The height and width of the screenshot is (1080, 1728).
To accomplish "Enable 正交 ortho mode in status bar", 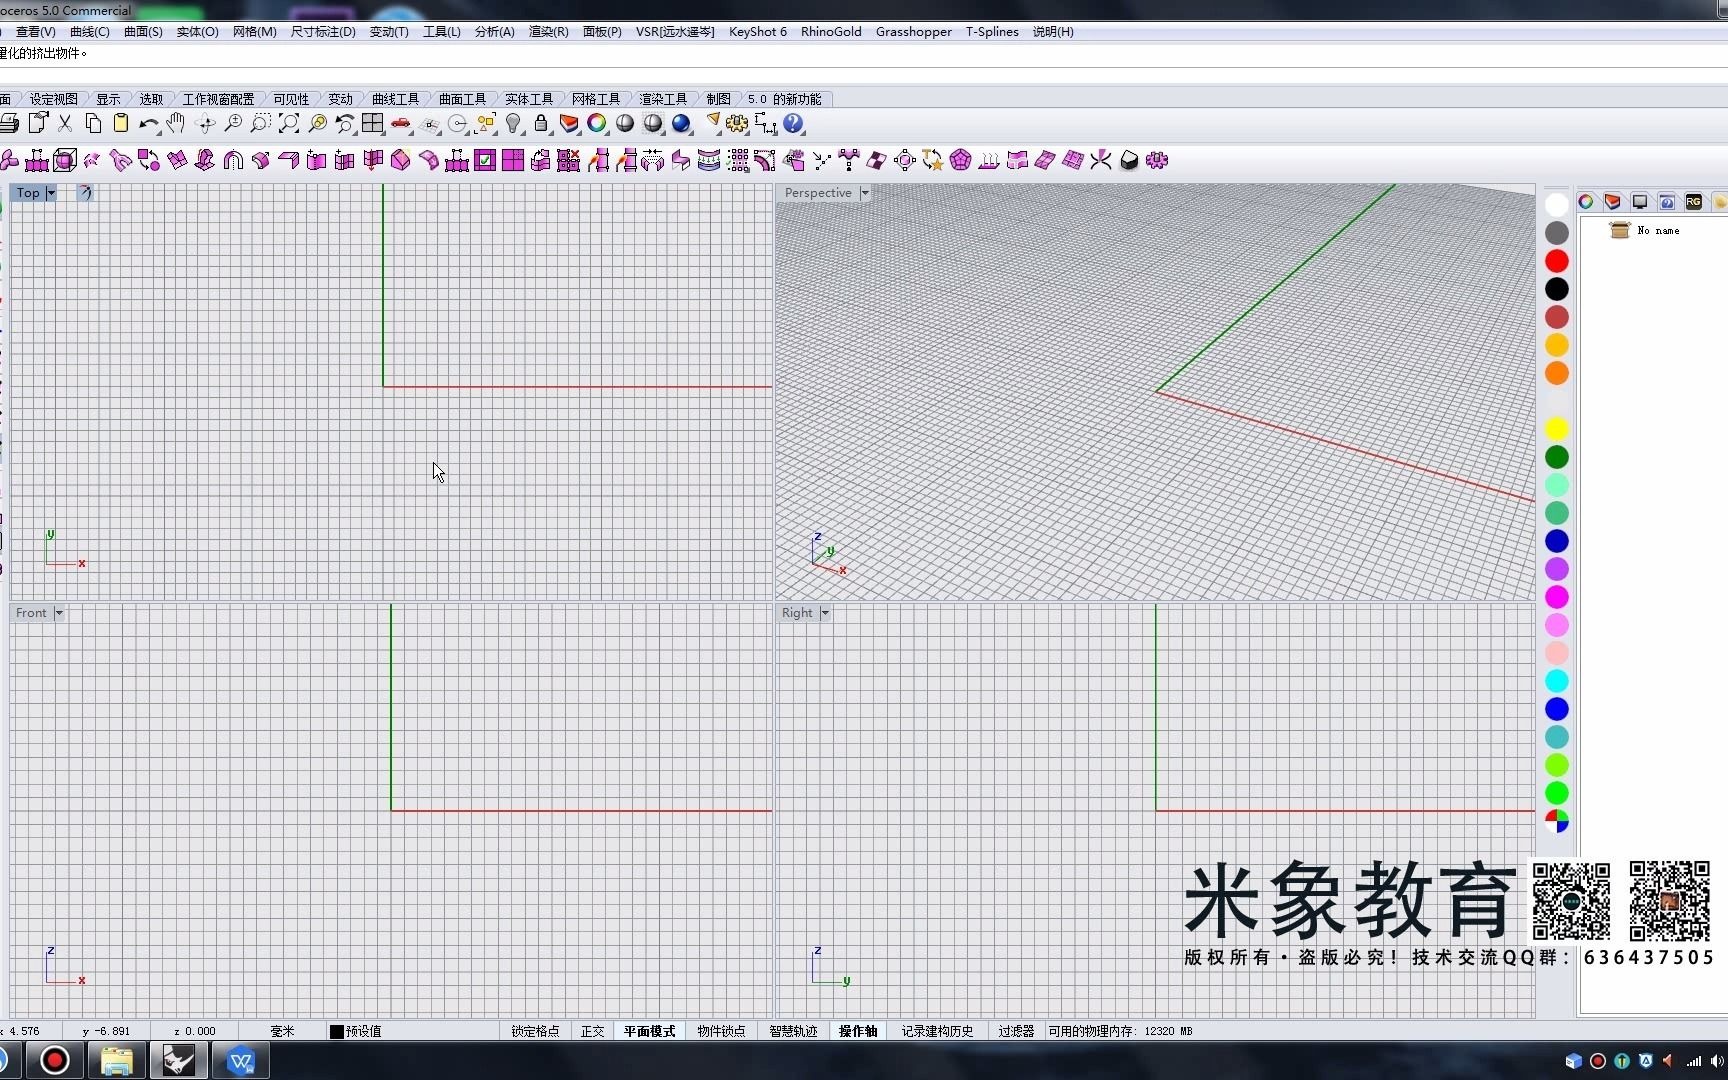I will [592, 1031].
